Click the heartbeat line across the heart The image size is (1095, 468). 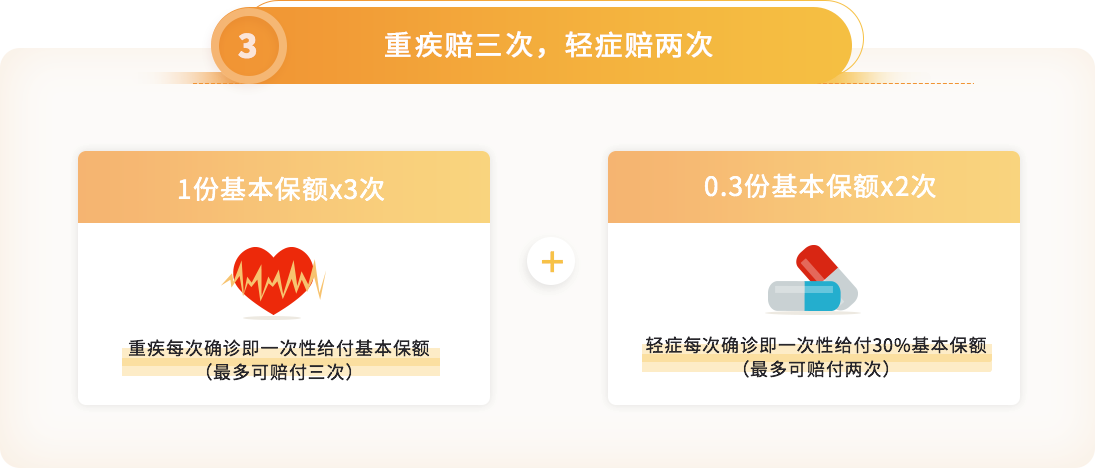[x=274, y=279]
